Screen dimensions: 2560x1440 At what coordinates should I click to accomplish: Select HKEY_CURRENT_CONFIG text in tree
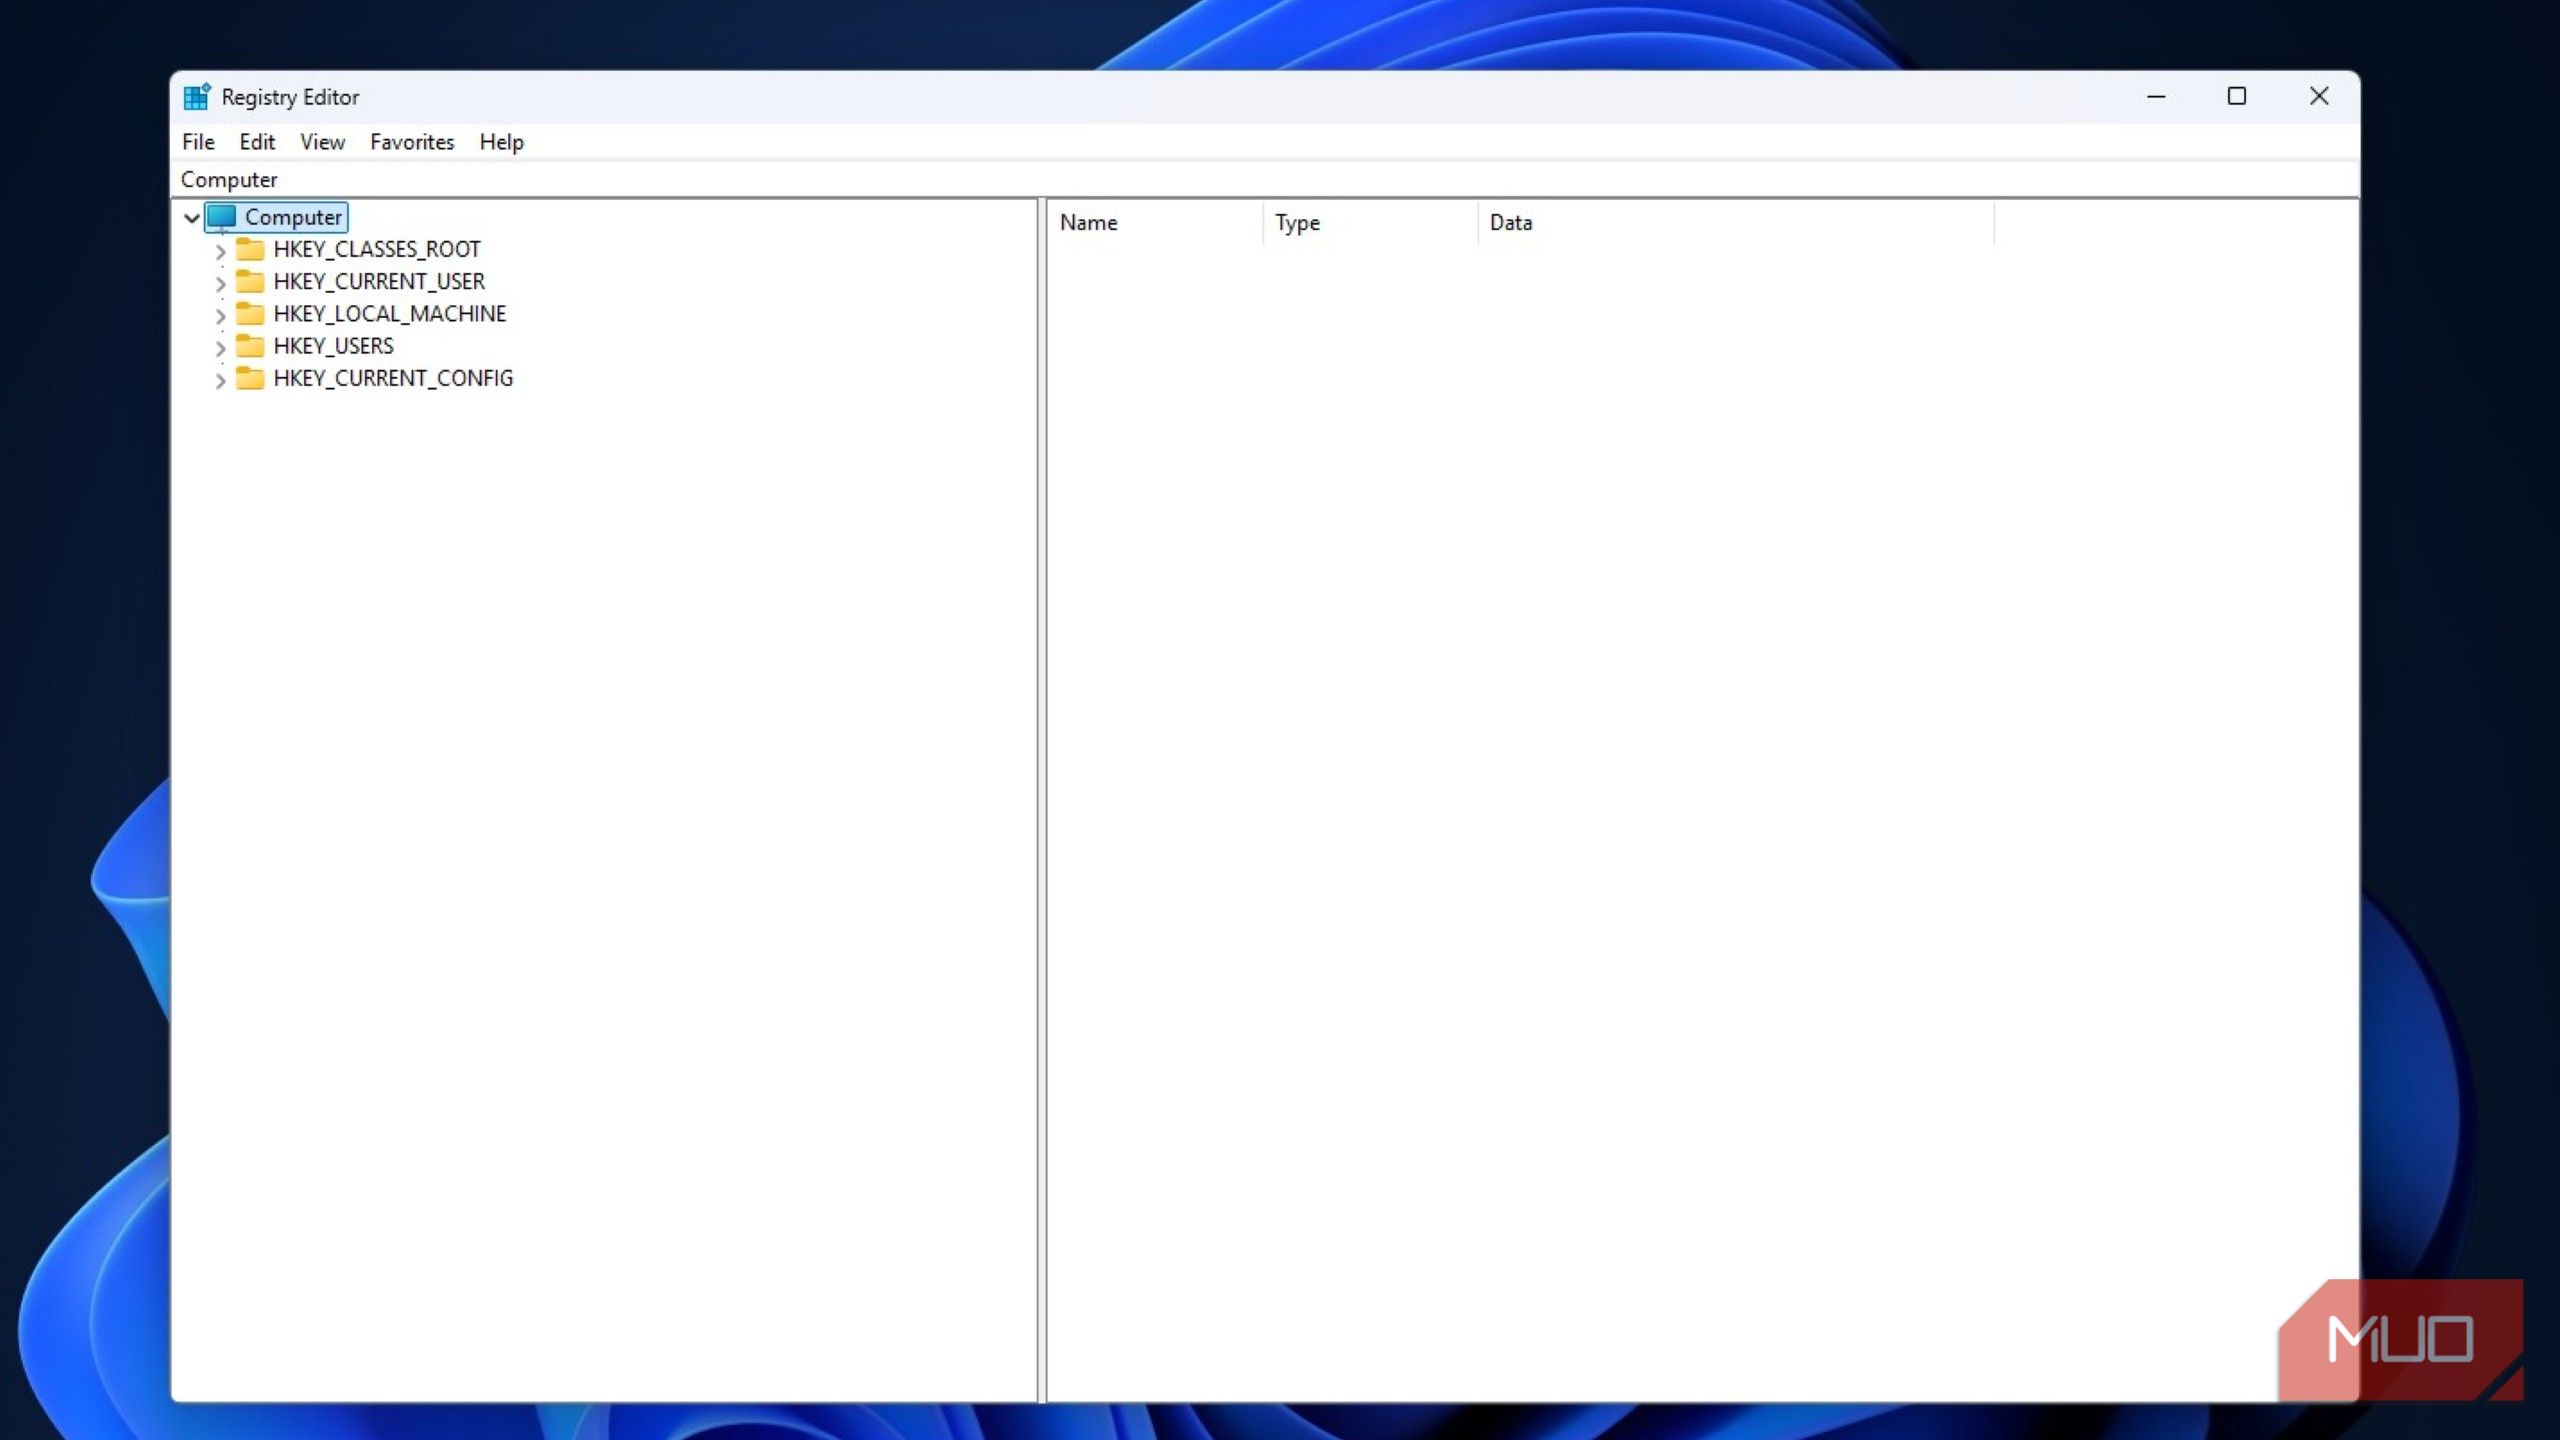click(x=393, y=378)
